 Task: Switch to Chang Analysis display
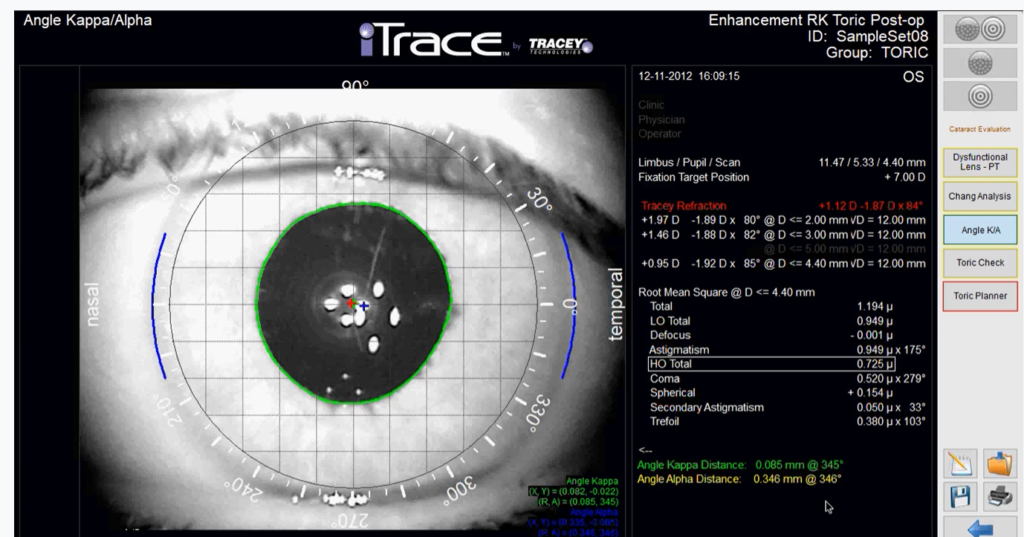point(980,196)
